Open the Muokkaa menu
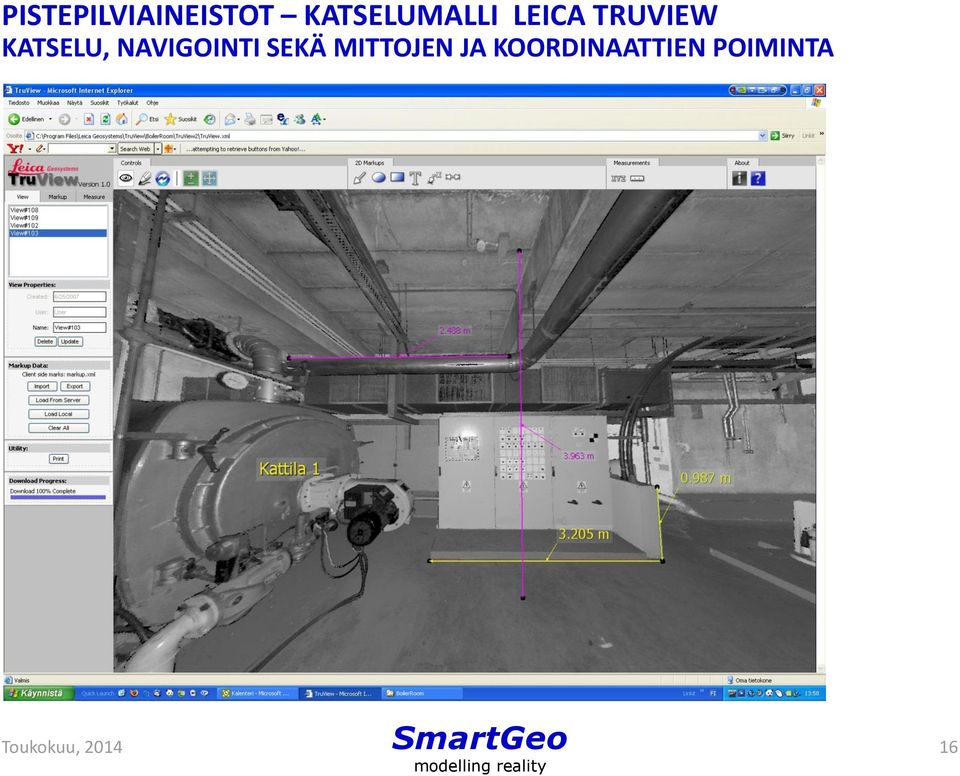 pyautogui.click(x=48, y=103)
